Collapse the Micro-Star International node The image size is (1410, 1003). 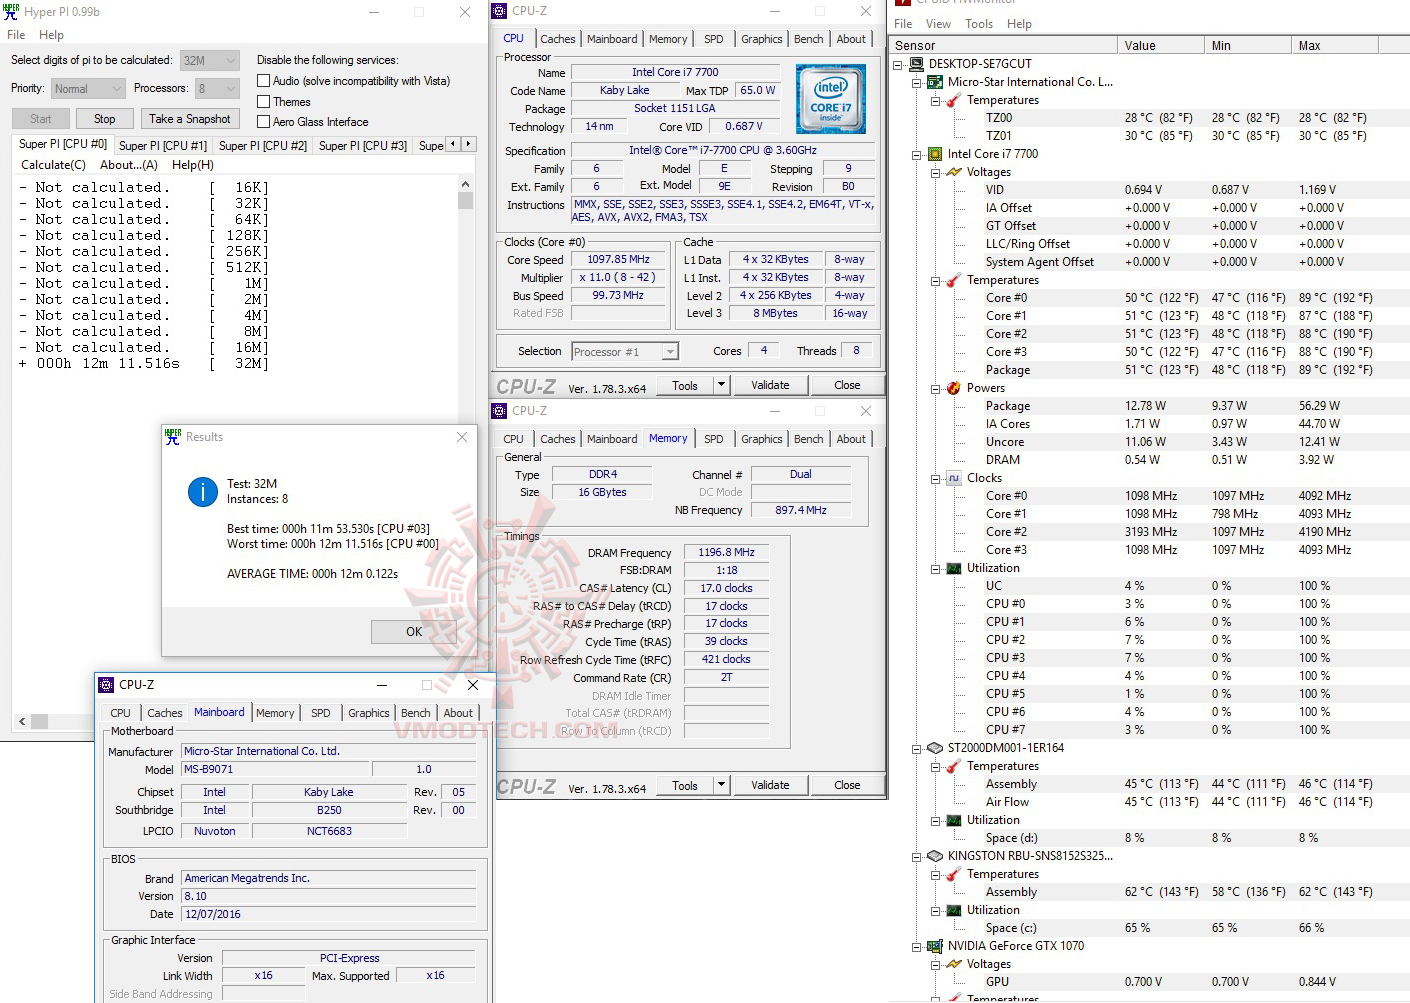click(x=917, y=82)
